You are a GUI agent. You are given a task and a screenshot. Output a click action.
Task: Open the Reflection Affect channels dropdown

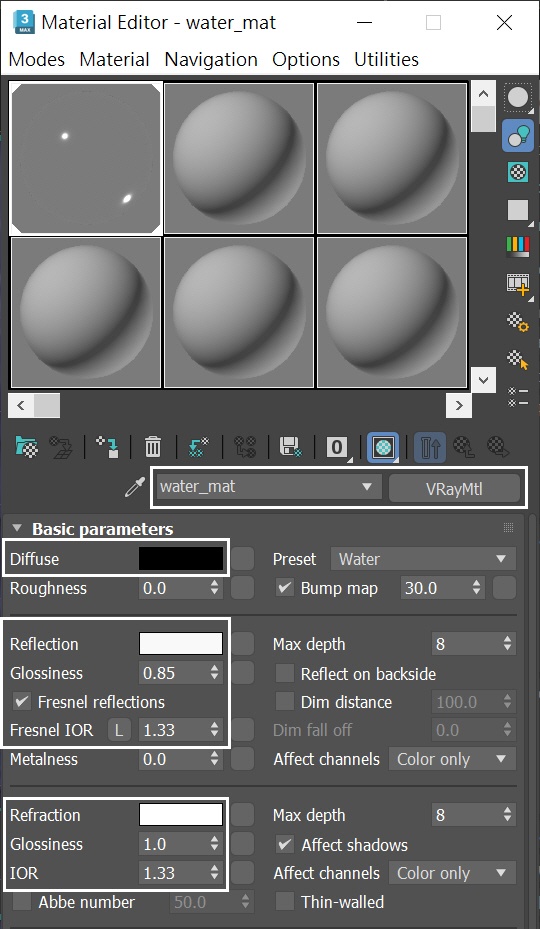click(452, 759)
